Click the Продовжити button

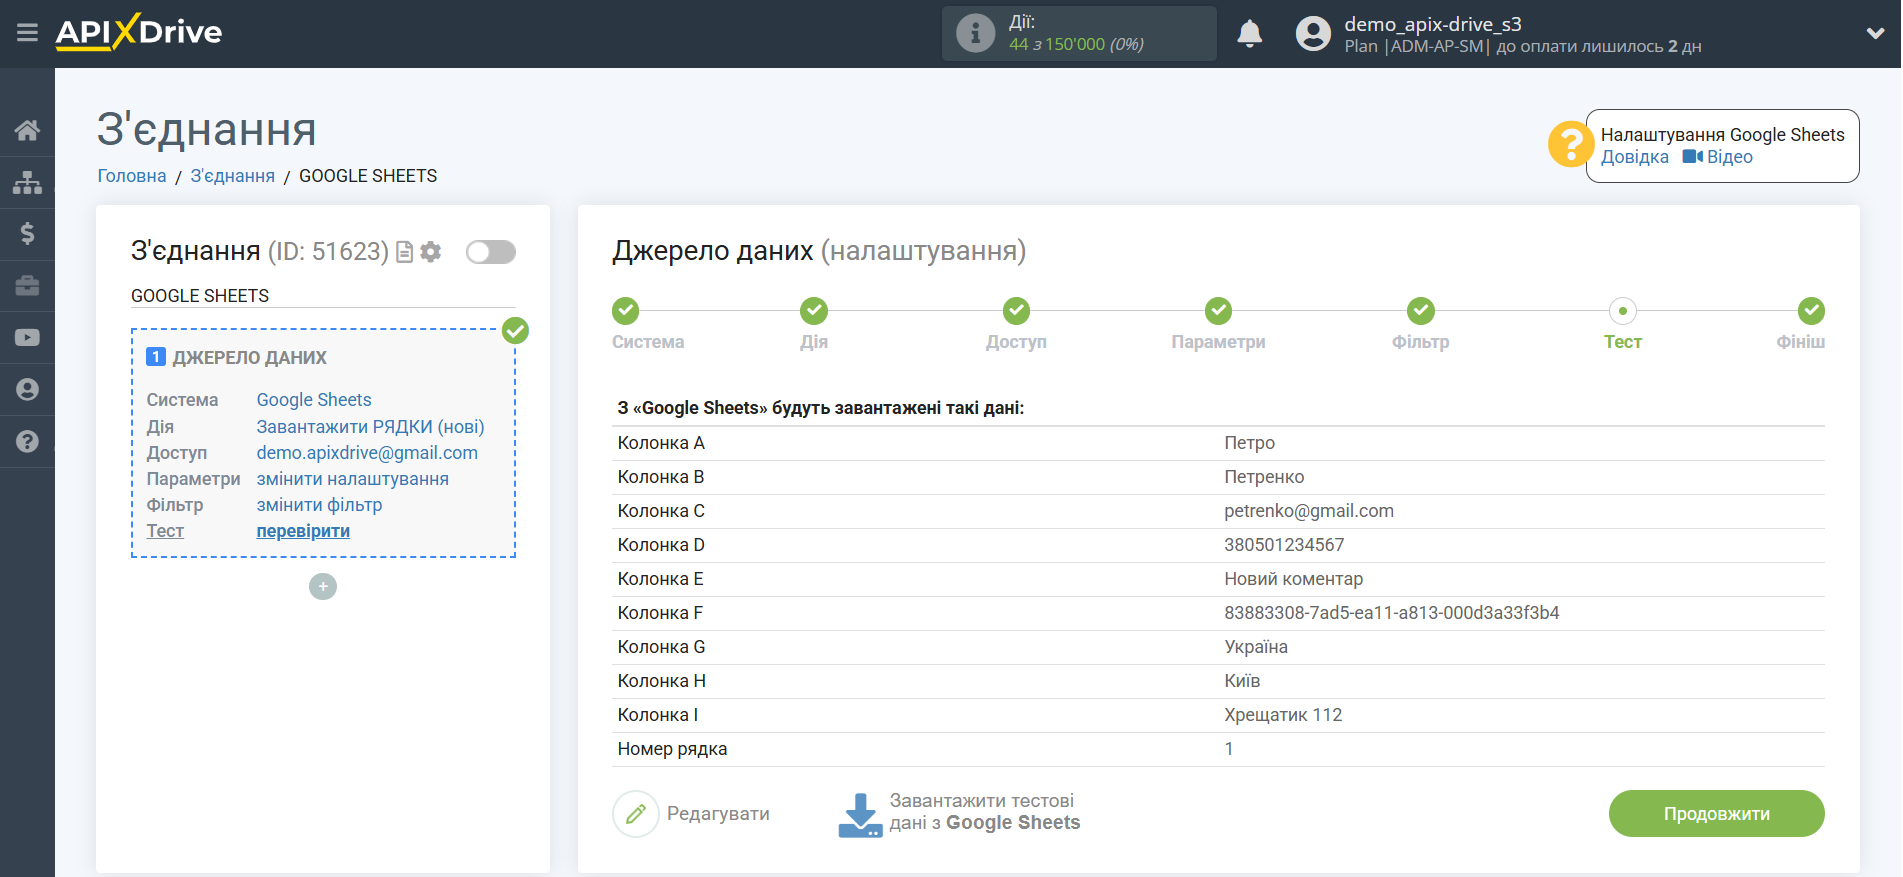point(1716,814)
